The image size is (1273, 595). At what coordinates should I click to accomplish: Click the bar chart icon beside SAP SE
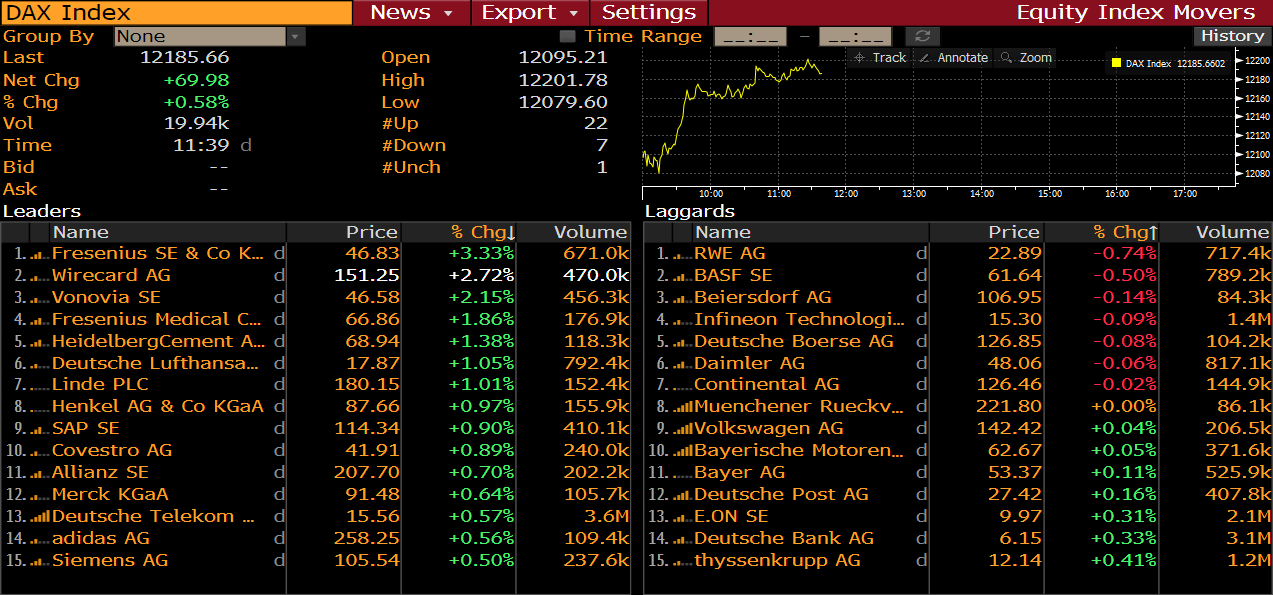pyautogui.click(x=40, y=429)
